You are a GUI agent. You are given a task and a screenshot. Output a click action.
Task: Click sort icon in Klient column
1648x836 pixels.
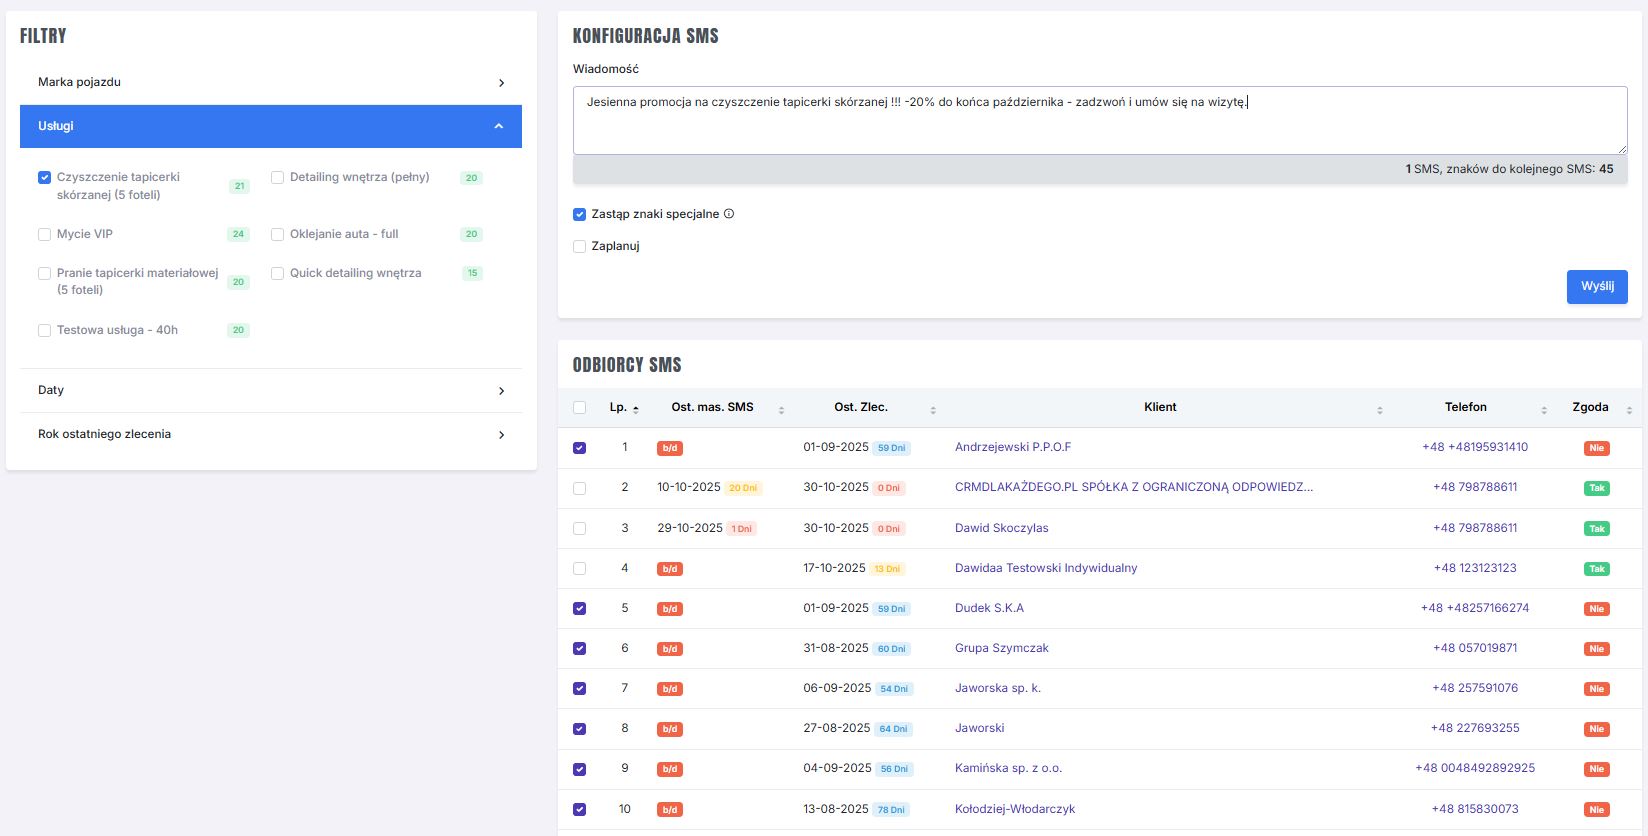pyautogui.click(x=1379, y=410)
